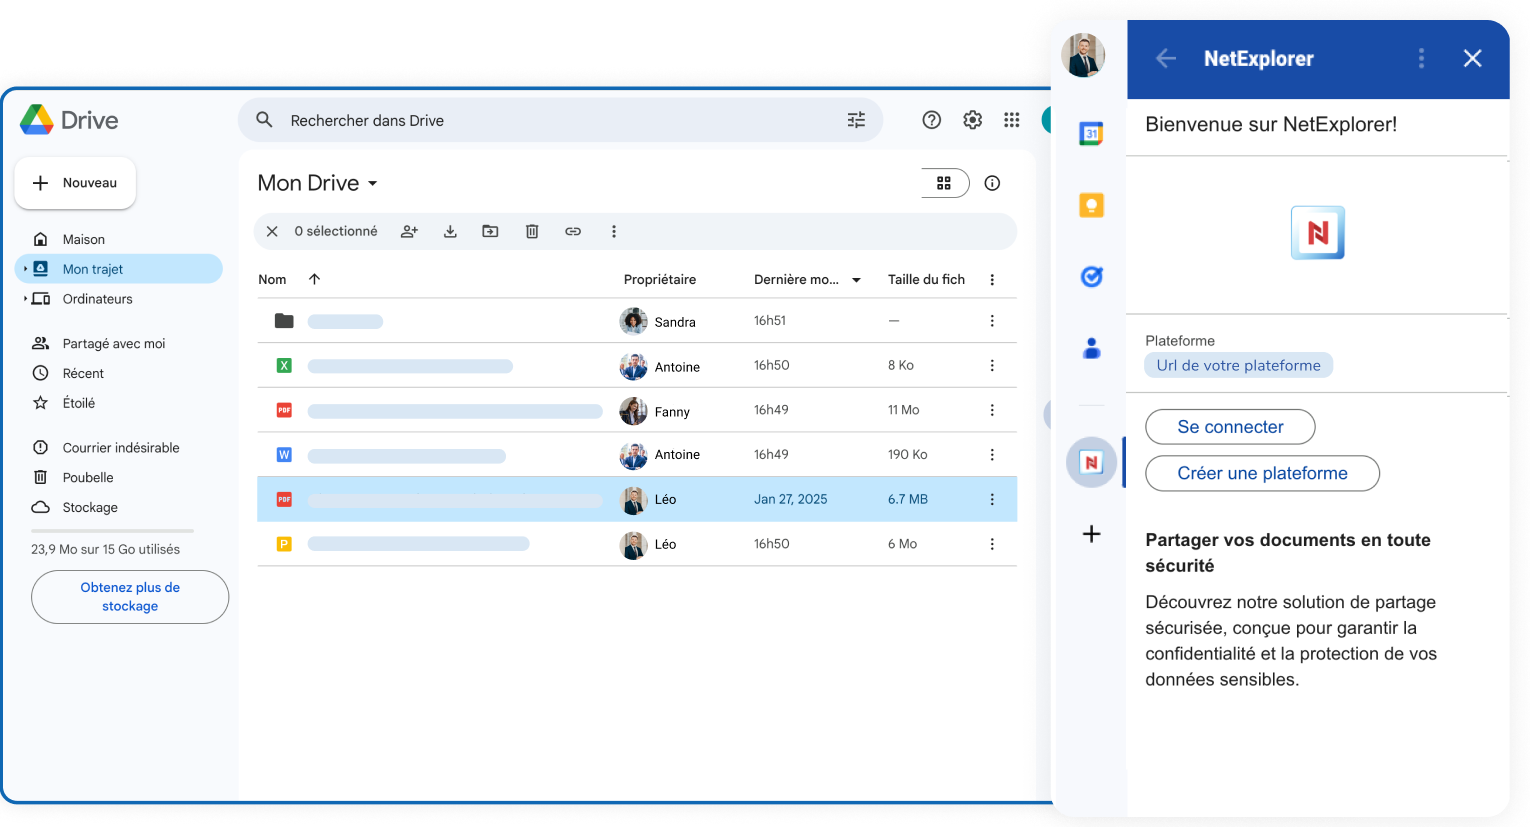This screenshot has width=1530, height=827.
Task: Expand the Ordinateurs tree item
Action: point(25,299)
